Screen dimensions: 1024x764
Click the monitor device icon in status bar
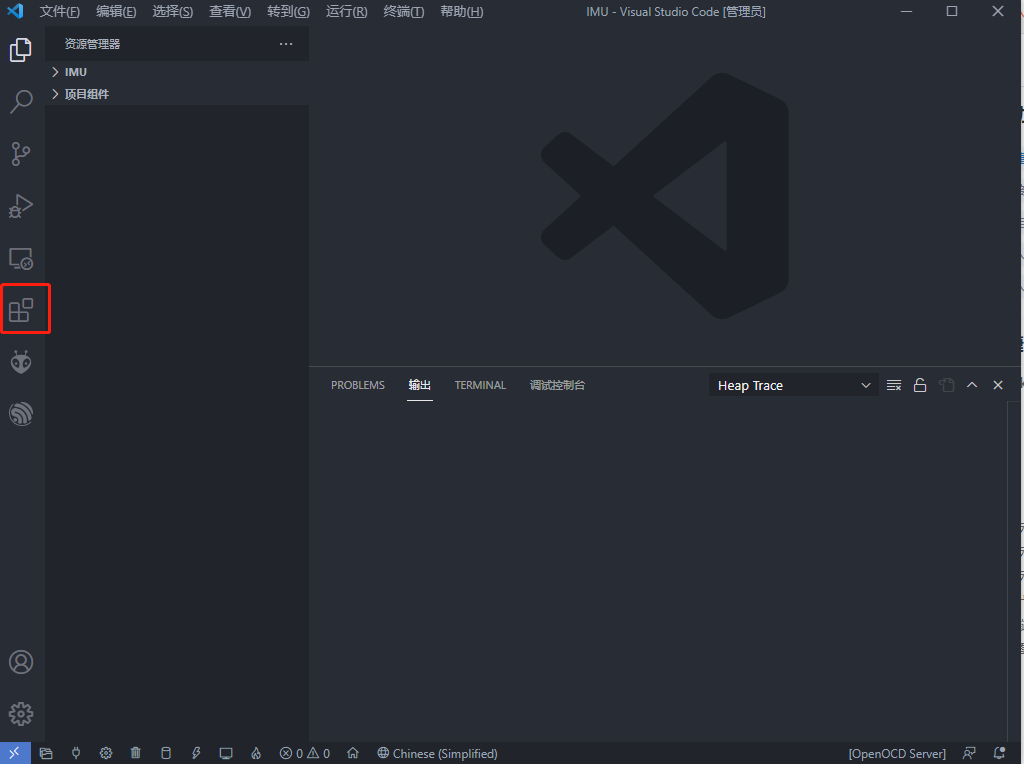pyautogui.click(x=226, y=753)
